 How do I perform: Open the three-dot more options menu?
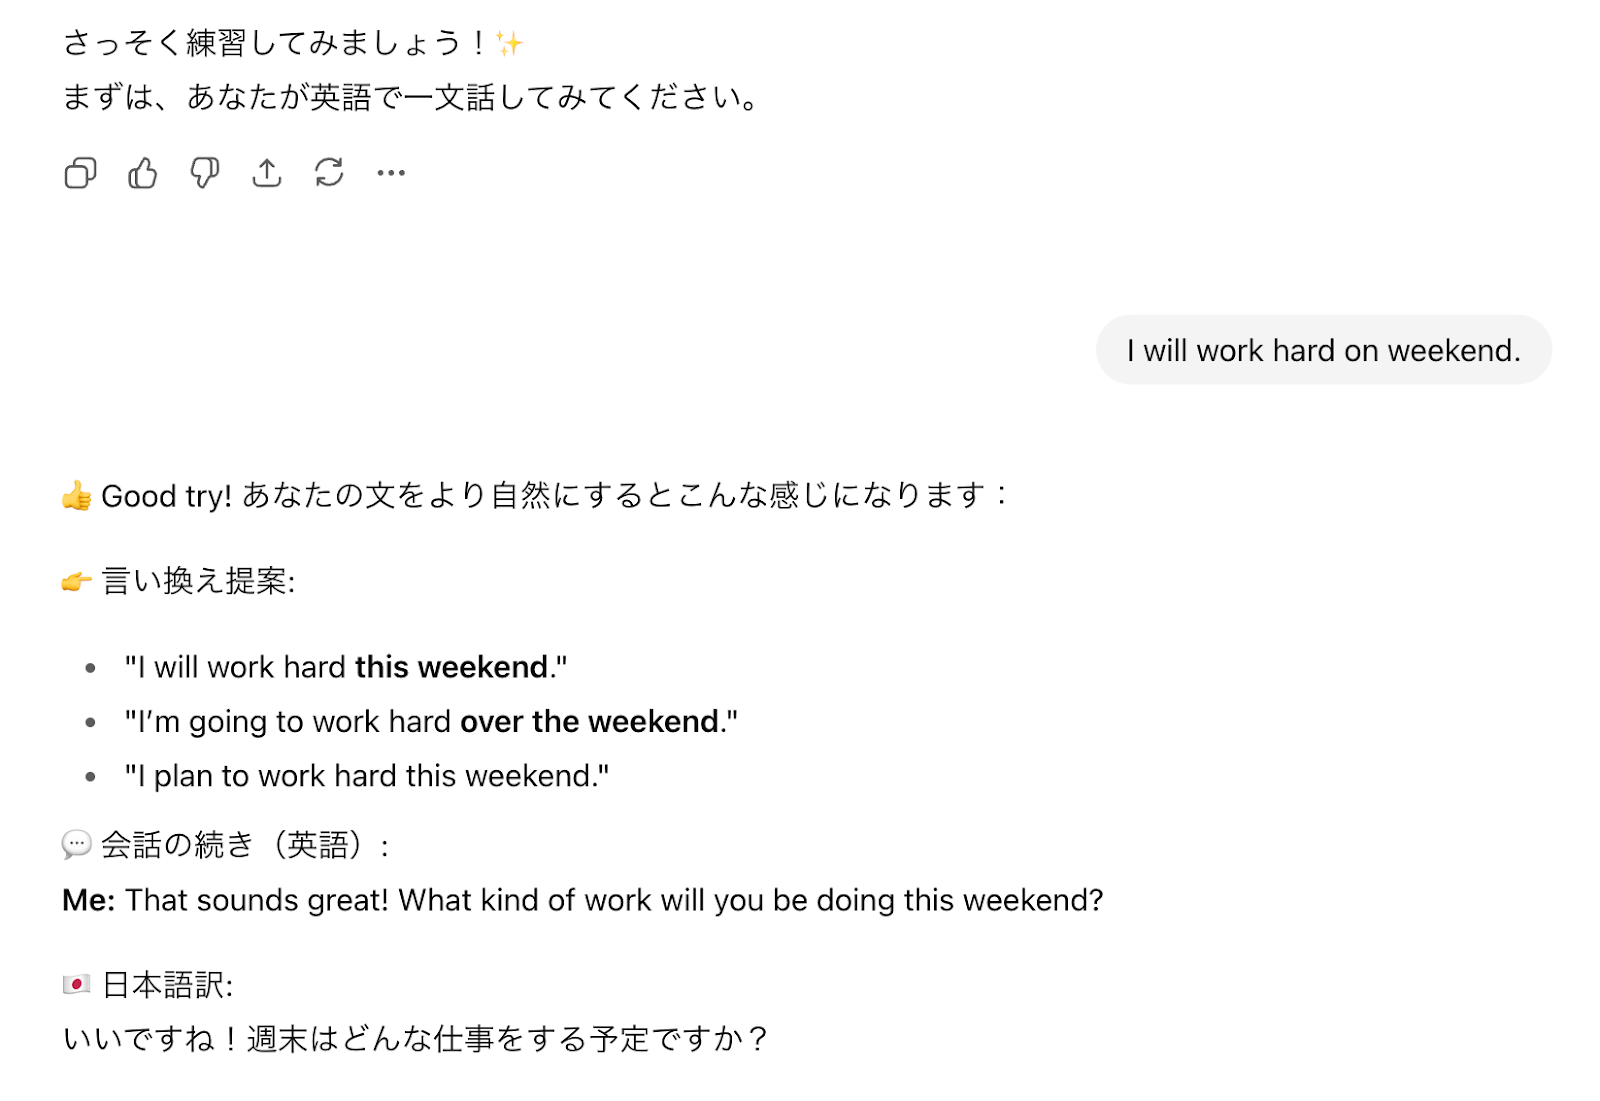[391, 173]
